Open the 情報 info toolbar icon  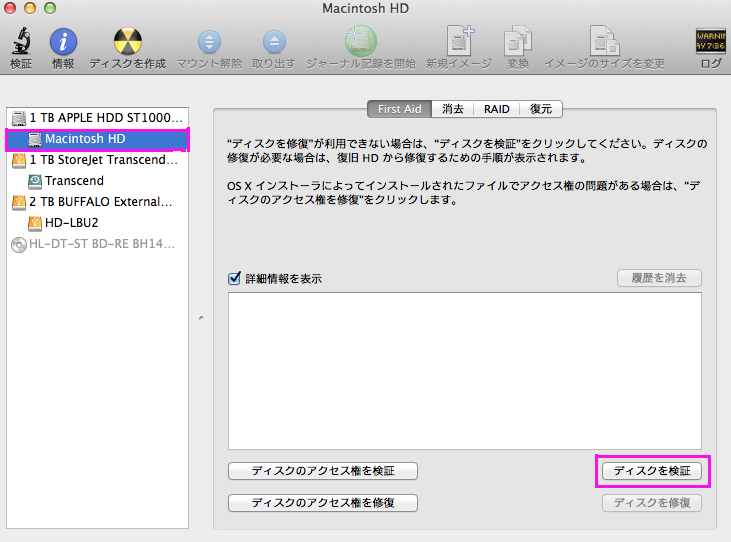(x=63, y=41)
